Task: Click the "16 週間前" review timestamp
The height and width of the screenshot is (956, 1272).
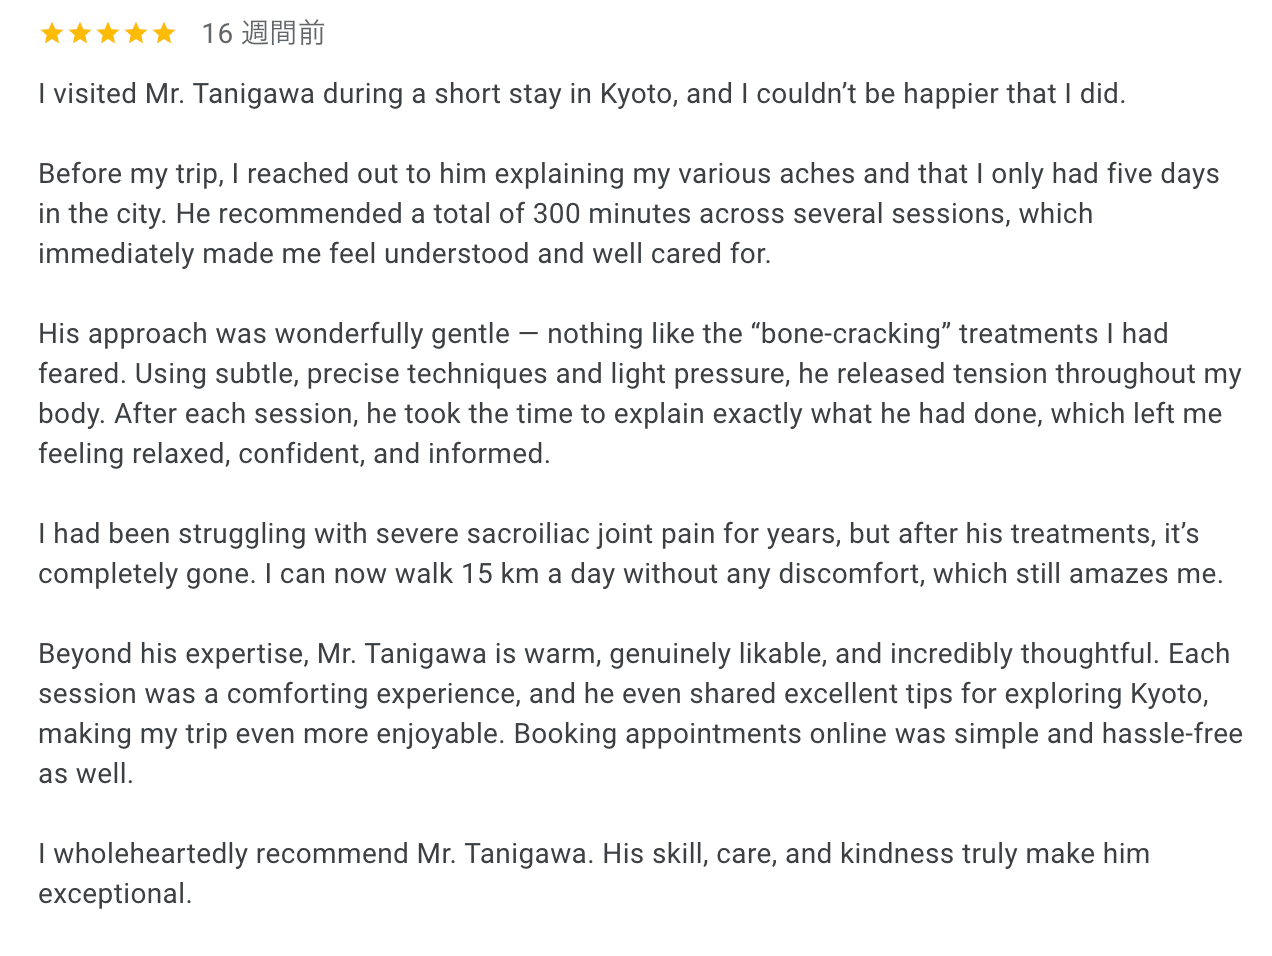Action: (x=263, y=34)
